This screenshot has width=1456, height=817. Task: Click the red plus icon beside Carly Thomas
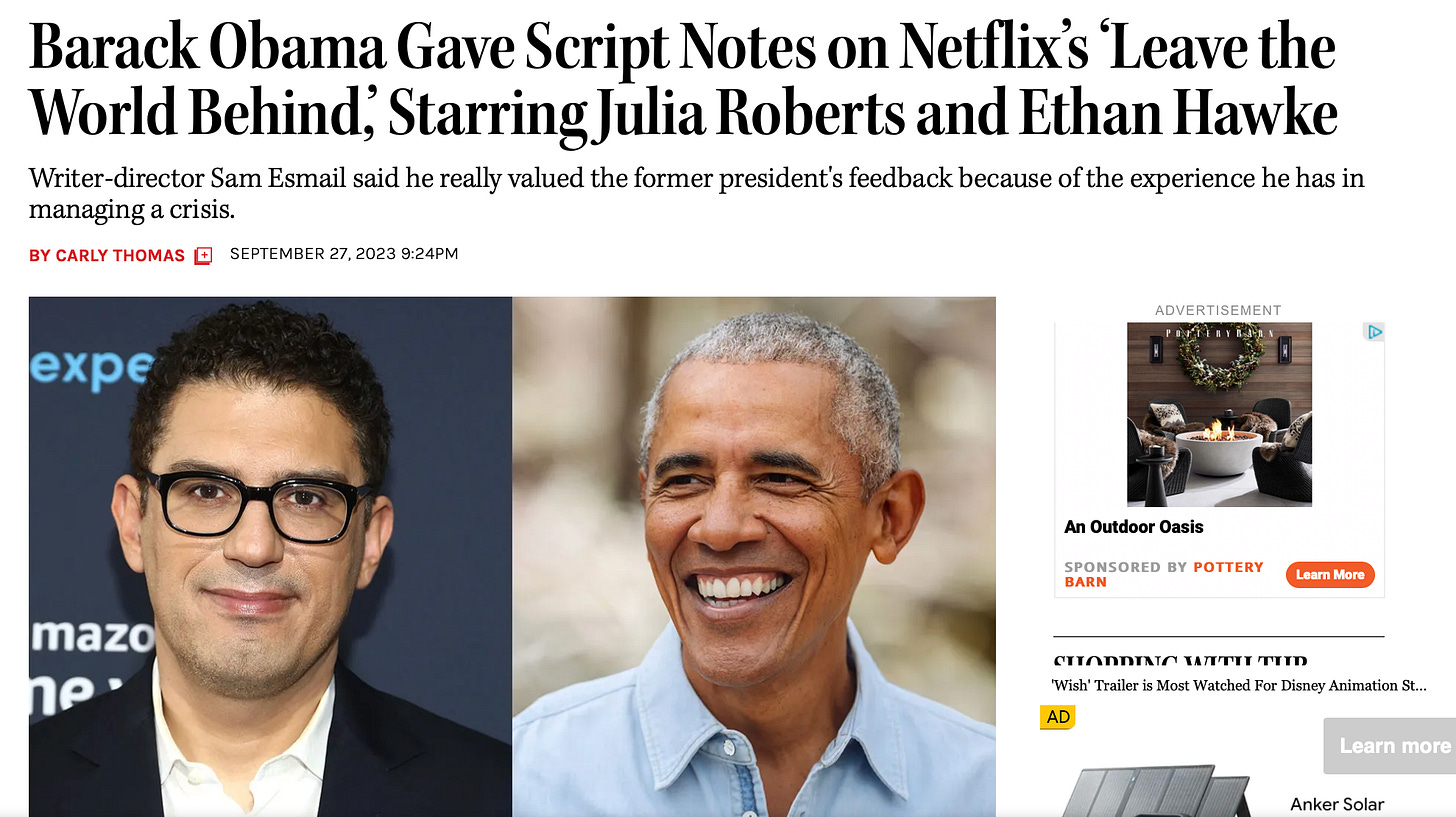(203, 255)
